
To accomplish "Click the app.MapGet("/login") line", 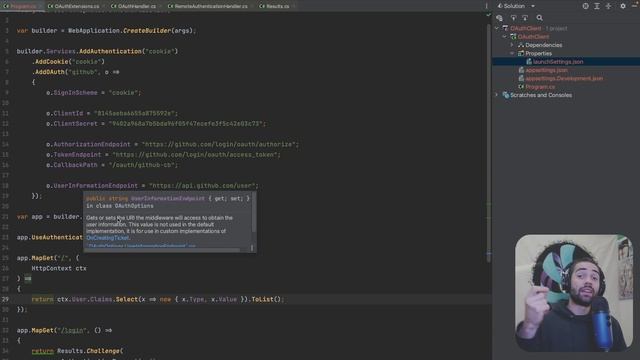I will pyautogui.click(x=64, y=330).
